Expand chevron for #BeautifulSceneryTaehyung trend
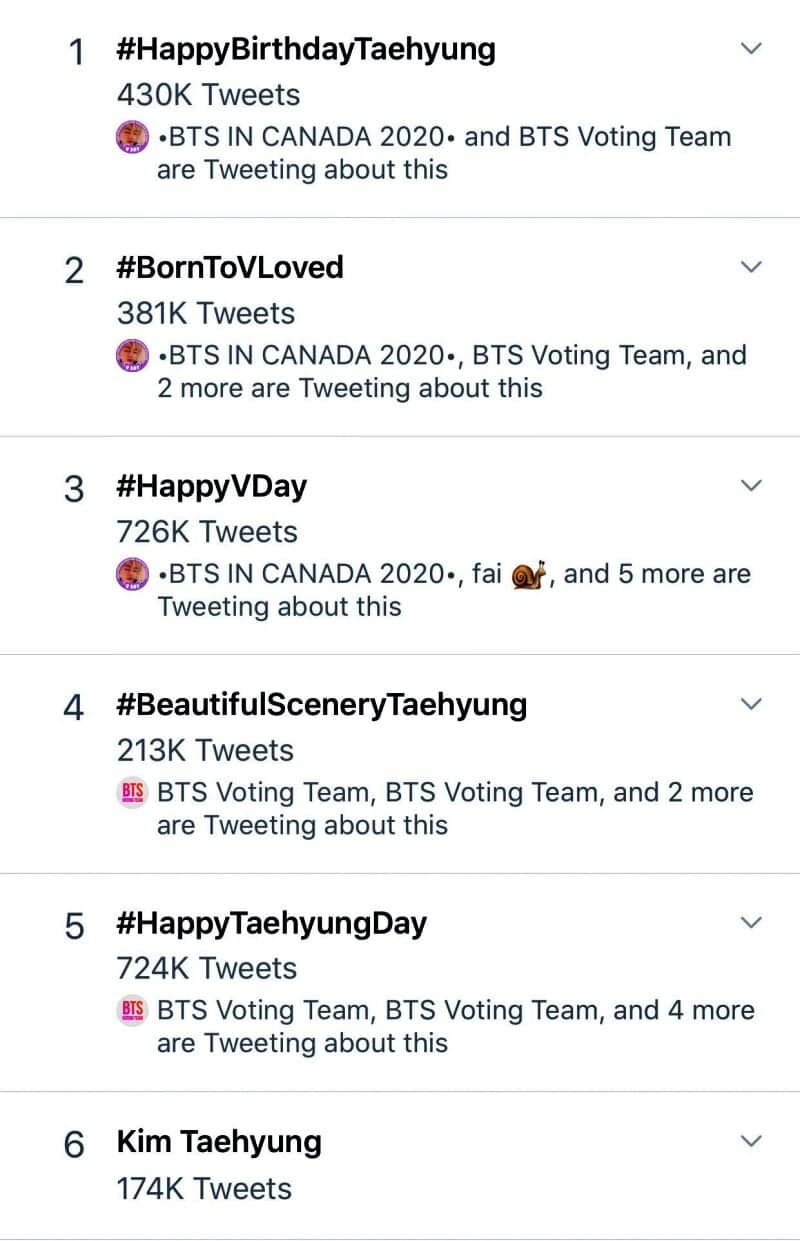 pos(750,703)
